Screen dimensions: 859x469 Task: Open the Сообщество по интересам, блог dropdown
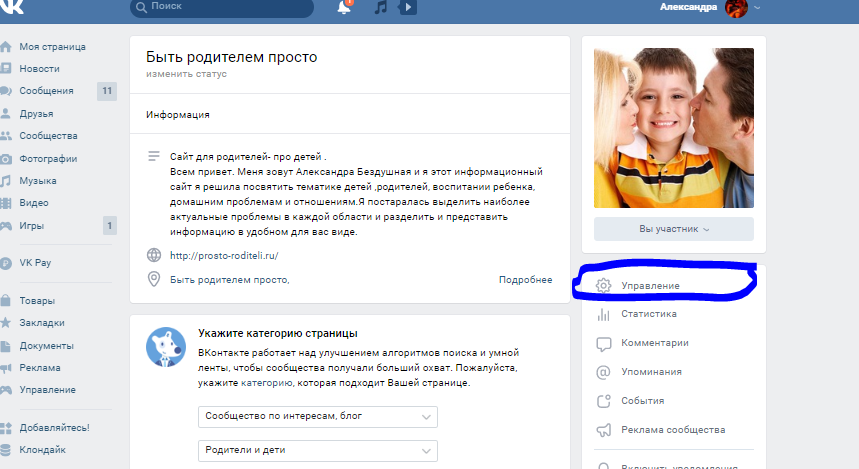click(318, 416)
